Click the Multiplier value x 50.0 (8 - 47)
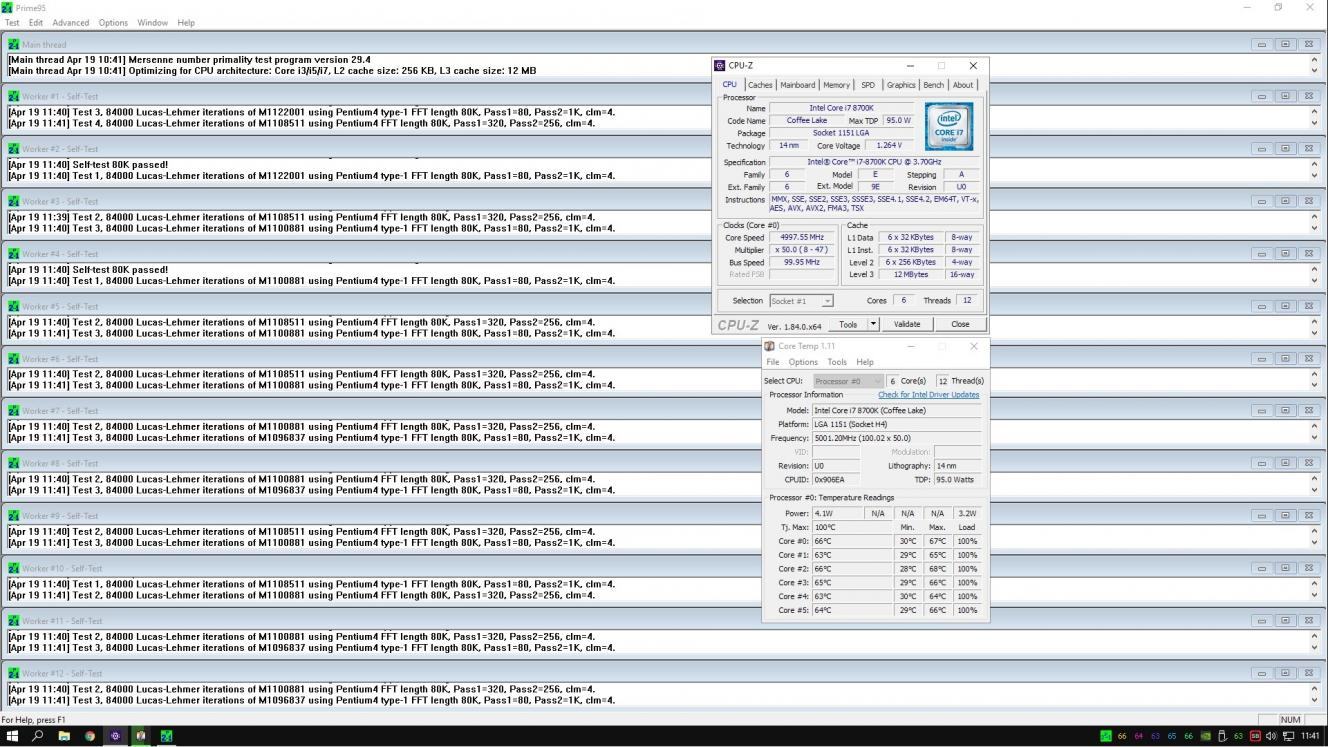1328x747 pixels. [802, 250]
